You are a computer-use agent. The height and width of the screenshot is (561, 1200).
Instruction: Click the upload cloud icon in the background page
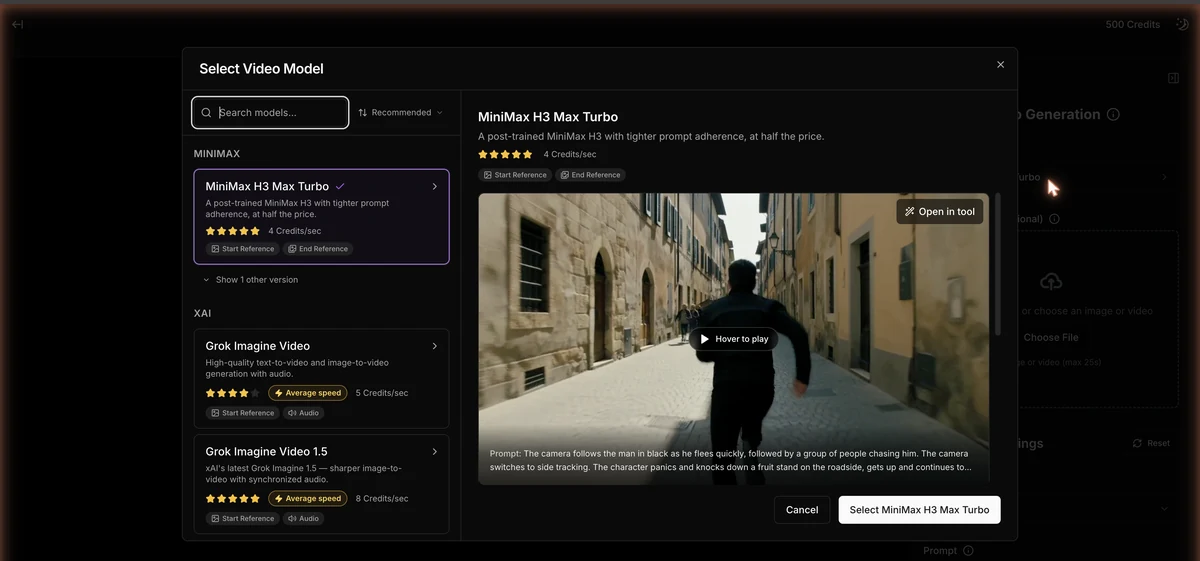1051,282
